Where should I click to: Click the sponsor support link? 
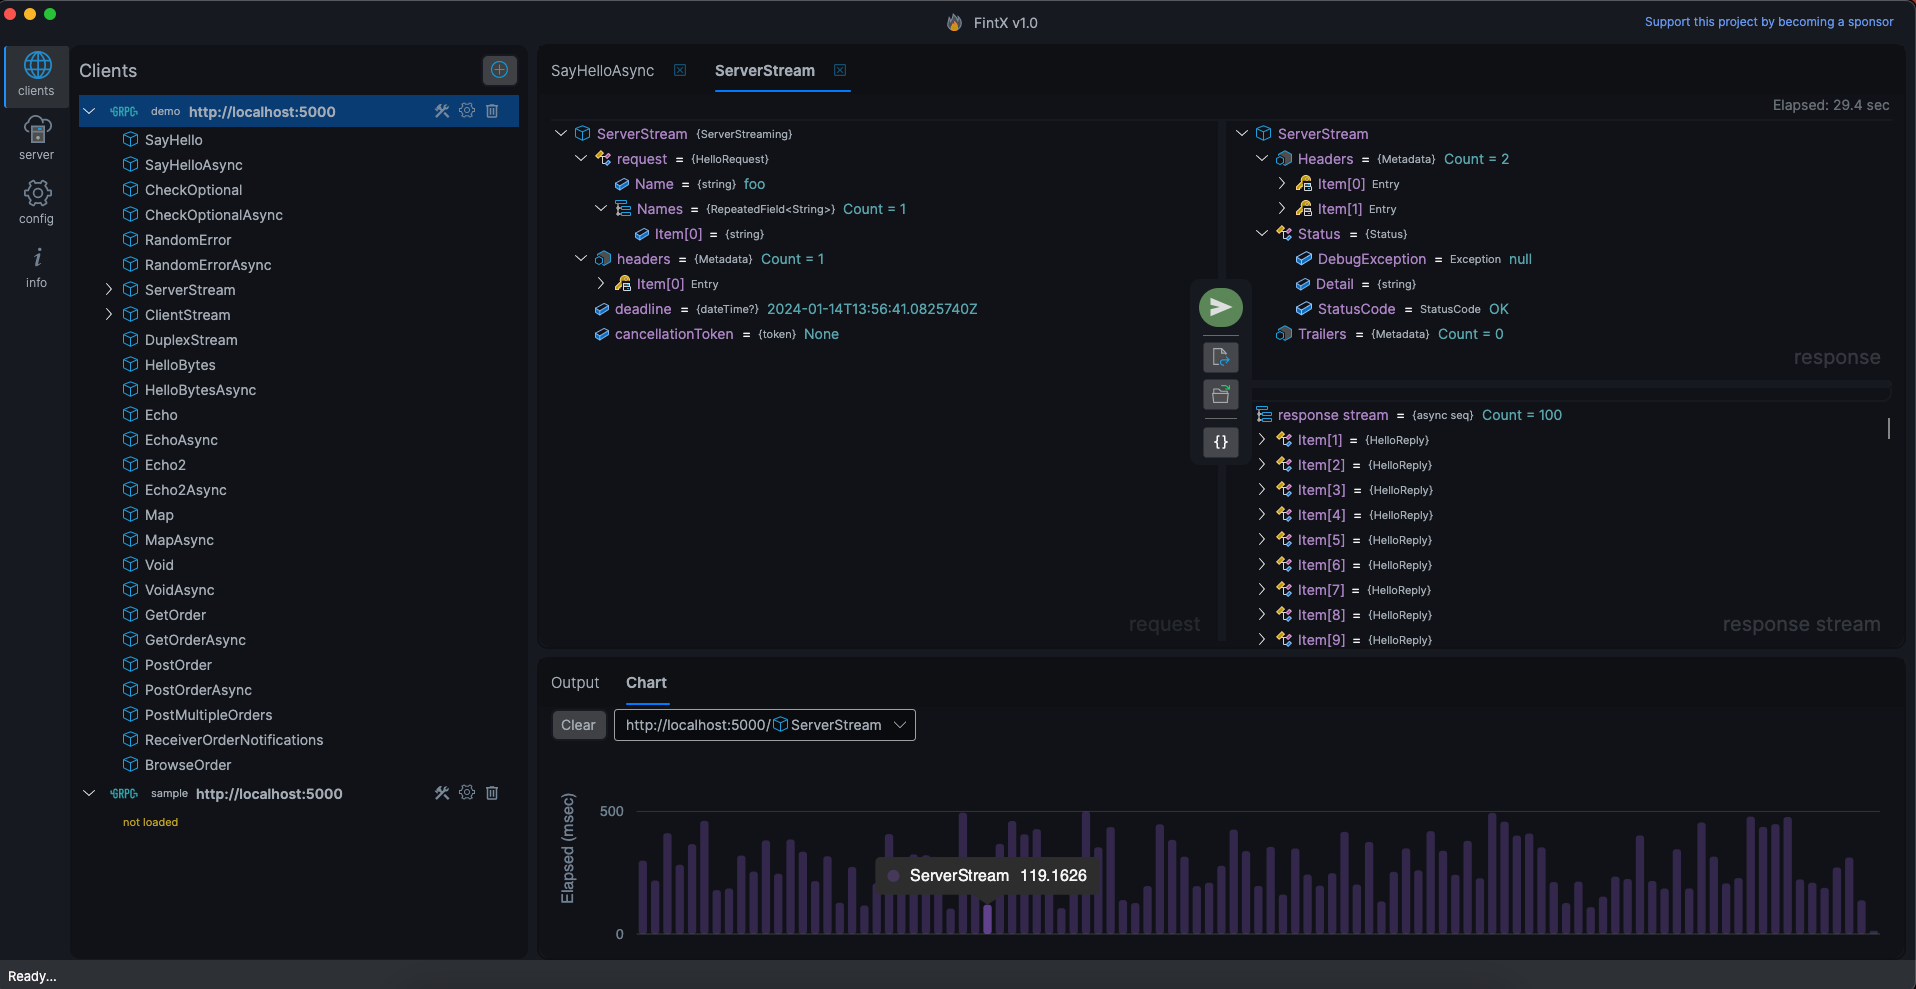coord(1768,22)
